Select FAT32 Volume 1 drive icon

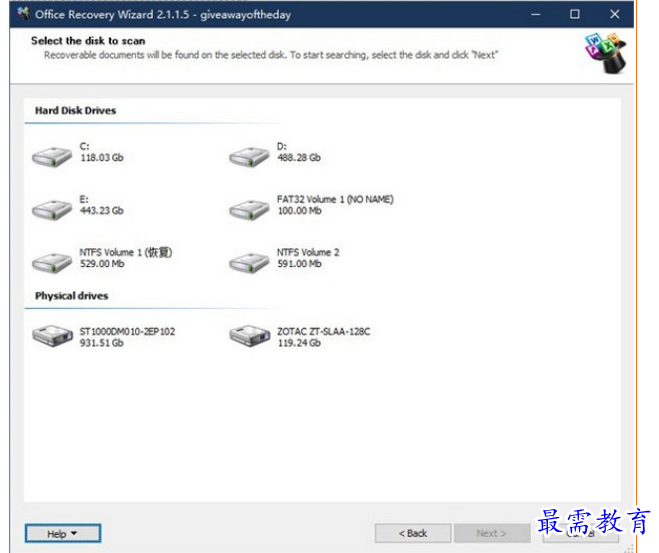click(249, 210)
